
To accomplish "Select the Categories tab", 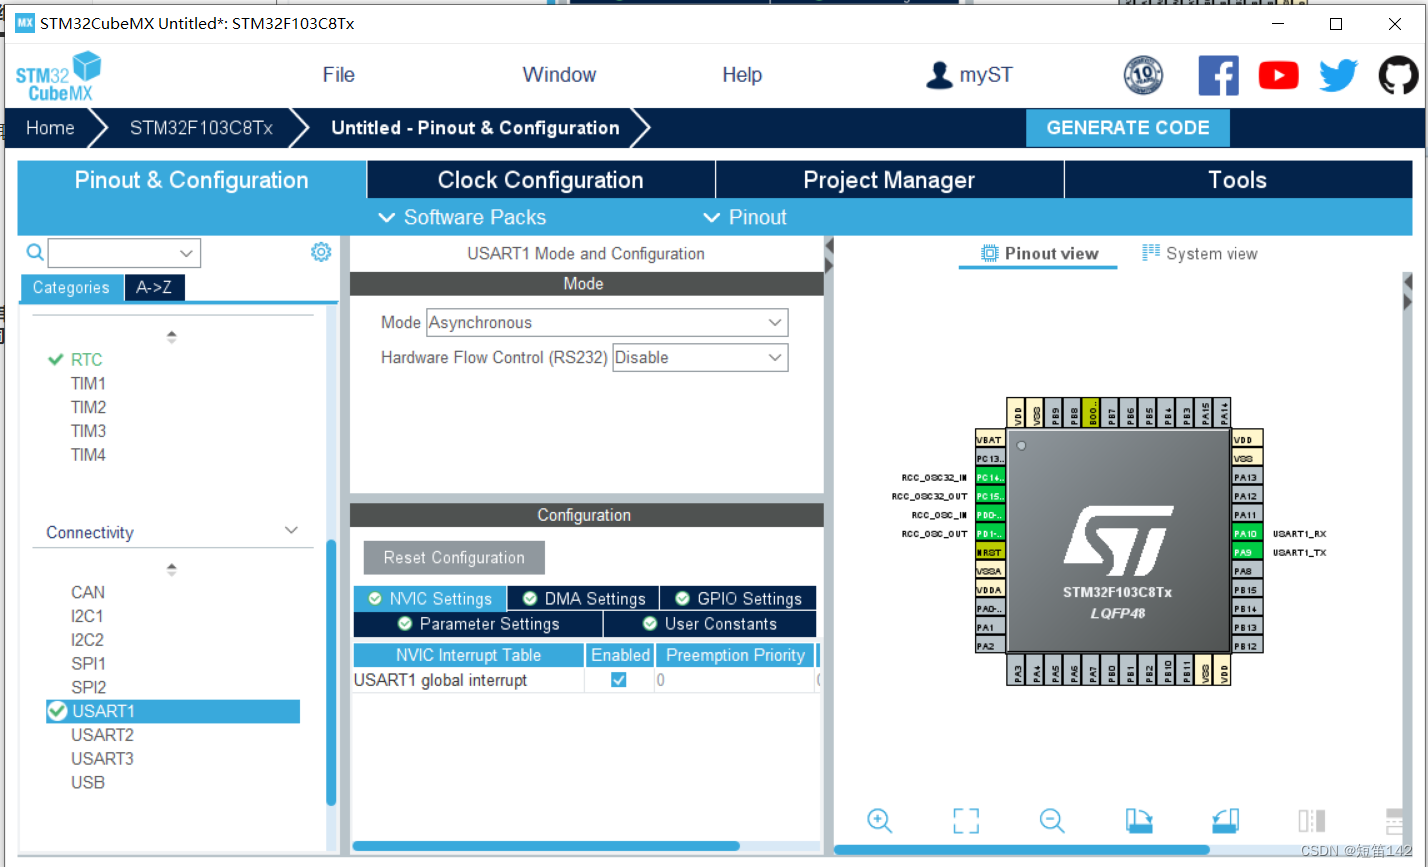I will [x=71, y=288].
